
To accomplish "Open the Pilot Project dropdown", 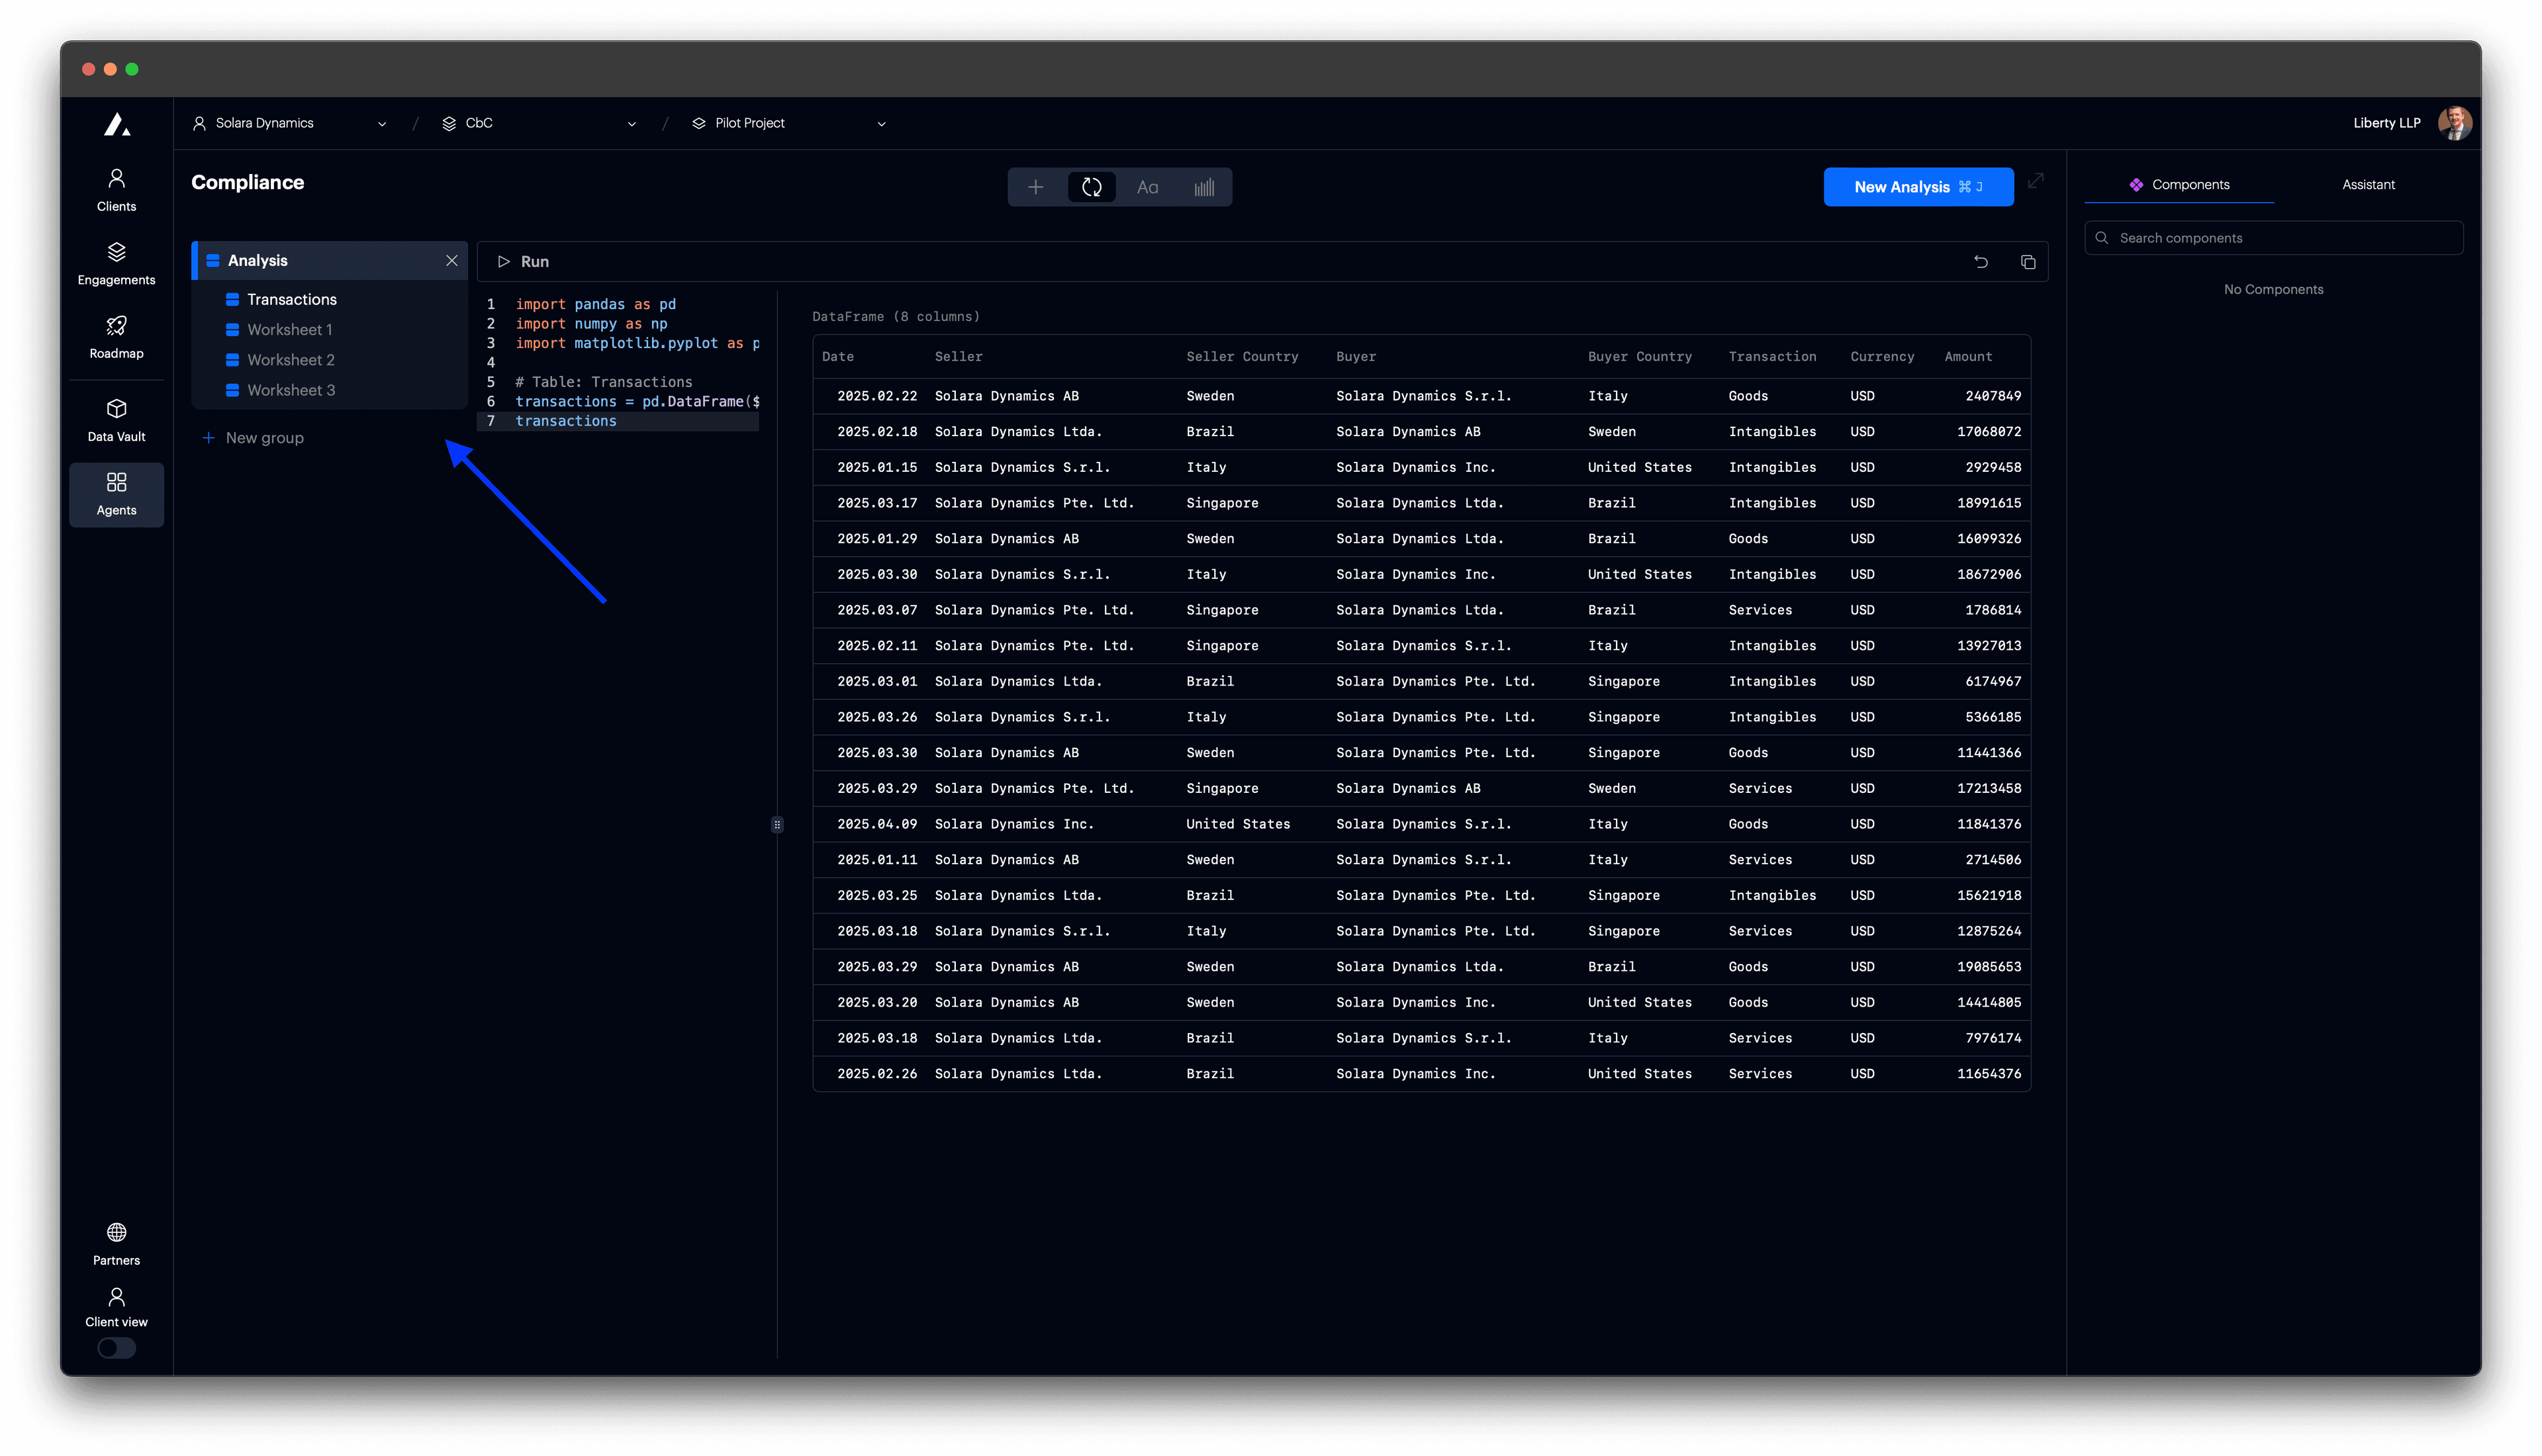I will point(880,123).
